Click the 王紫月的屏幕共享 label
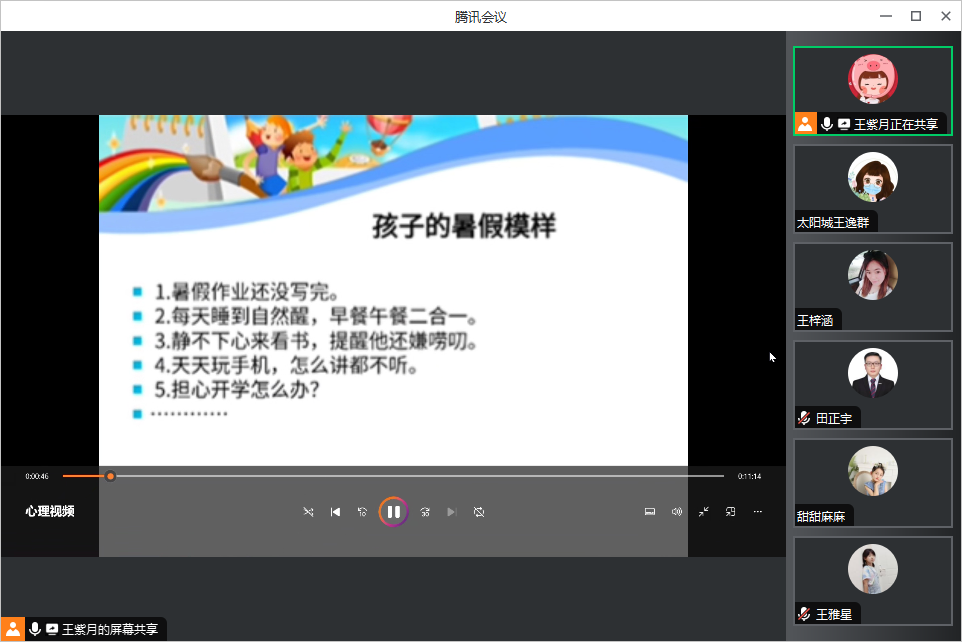 pos(110,630)
